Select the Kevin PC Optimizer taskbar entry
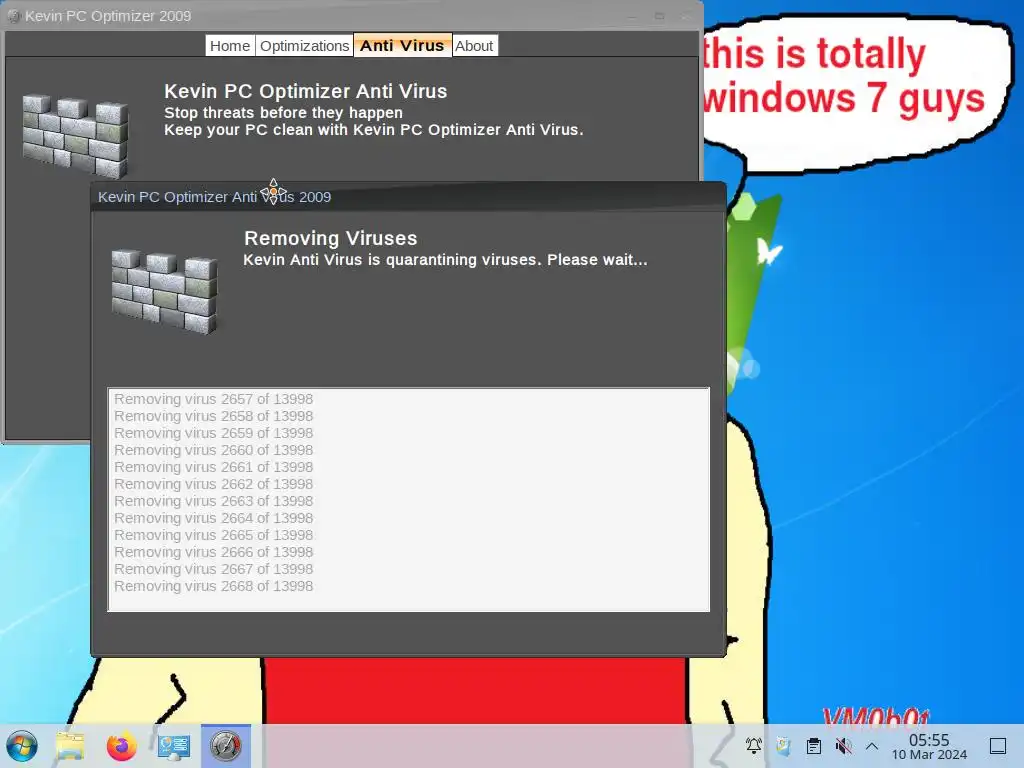The image size is (1024, 768). point(226,746)
